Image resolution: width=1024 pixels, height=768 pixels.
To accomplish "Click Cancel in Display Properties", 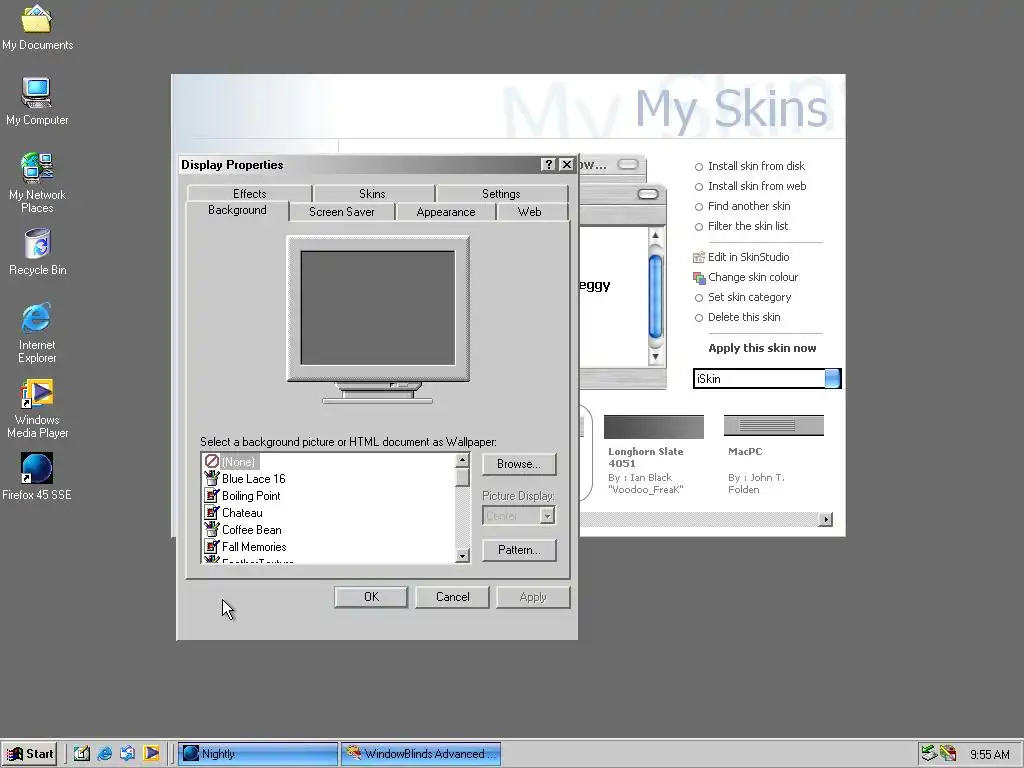I will 453,597.
